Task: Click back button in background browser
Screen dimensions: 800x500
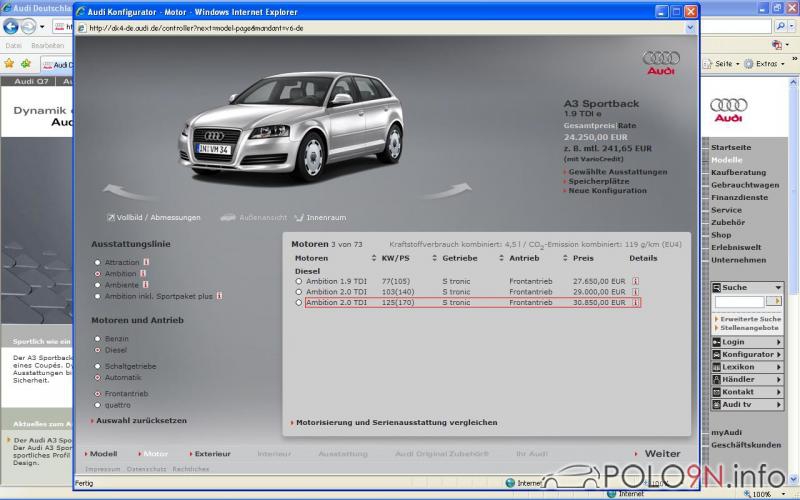Action: [x=11, y=26]
